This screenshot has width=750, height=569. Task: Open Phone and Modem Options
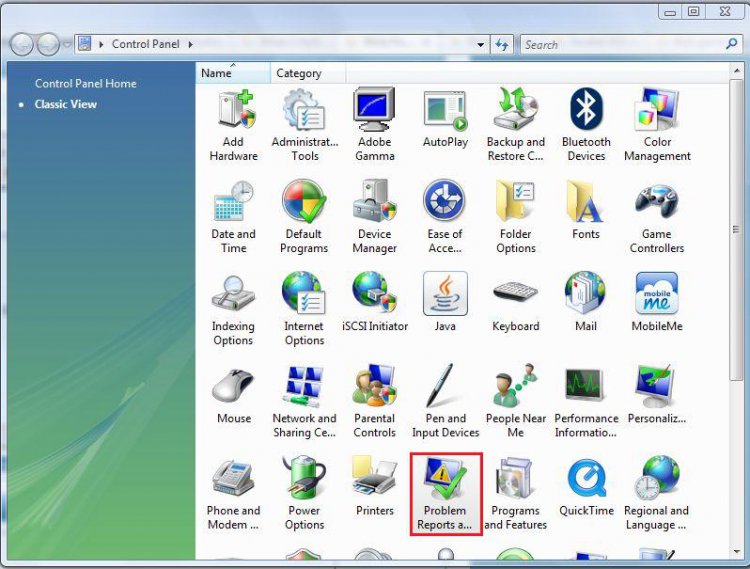(x=233, y=494)
